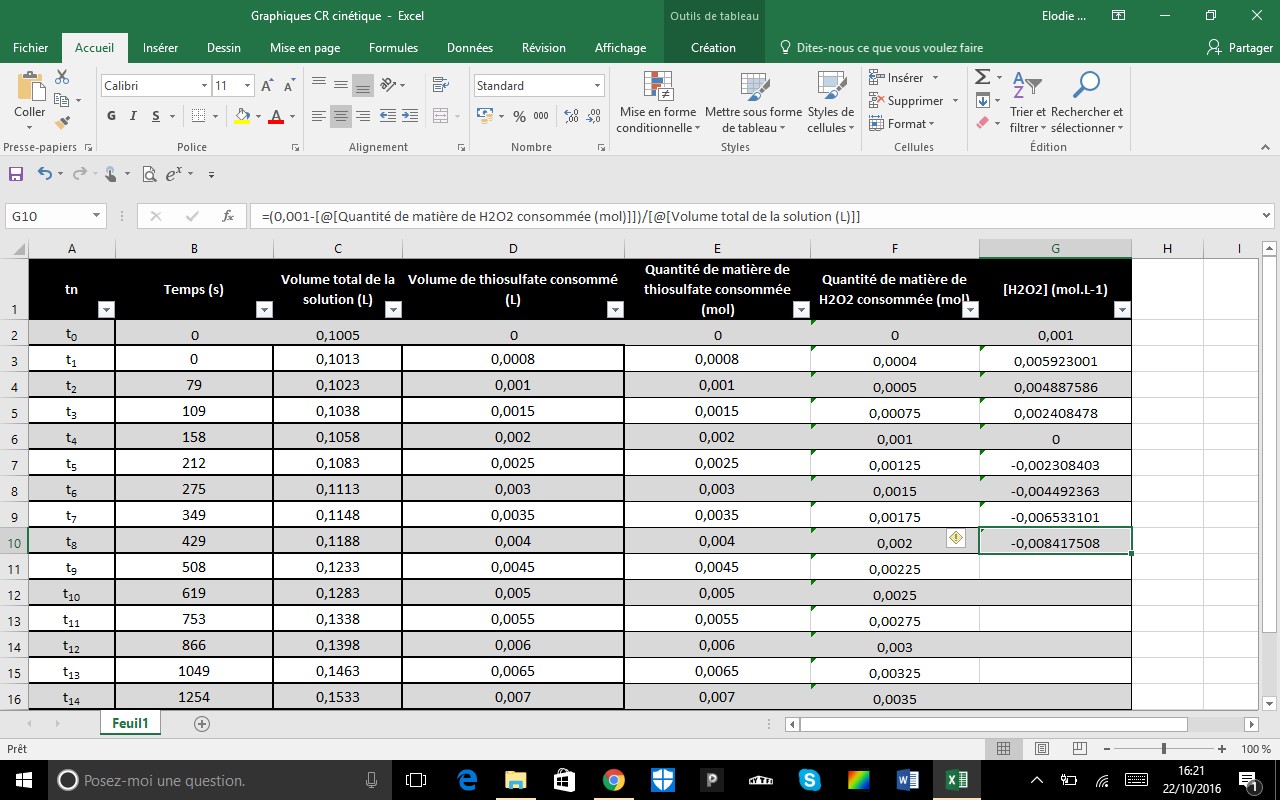Toggle underline (S) formatting
The width and height of the screenshot is (1280, 800).
tap(156, 116)
